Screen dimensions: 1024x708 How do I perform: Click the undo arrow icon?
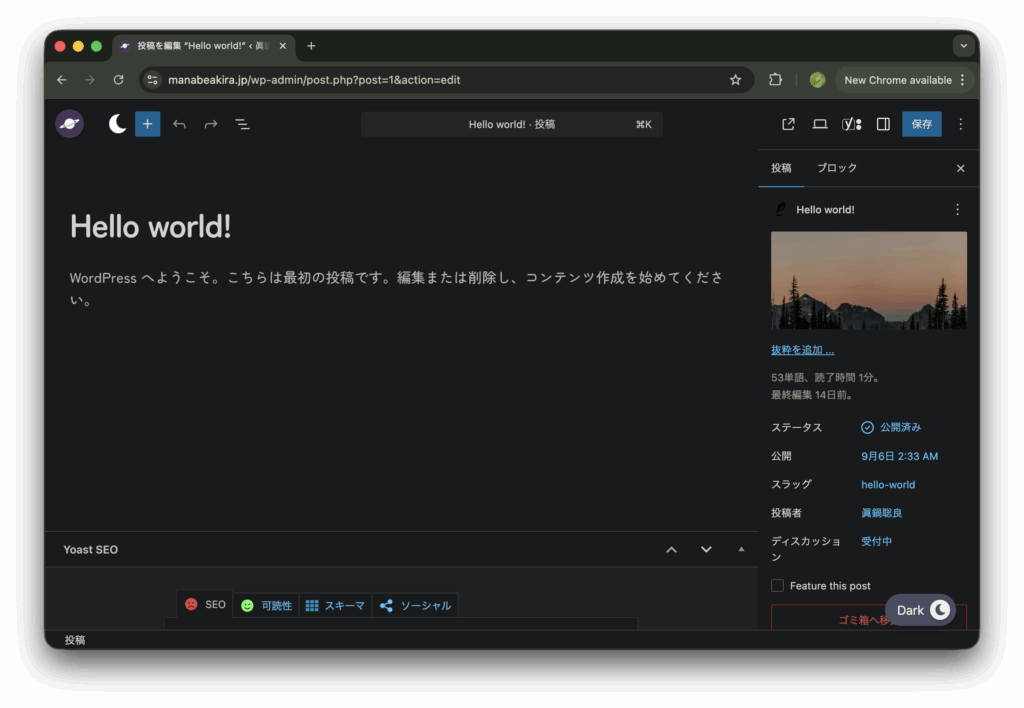[179, 124]
